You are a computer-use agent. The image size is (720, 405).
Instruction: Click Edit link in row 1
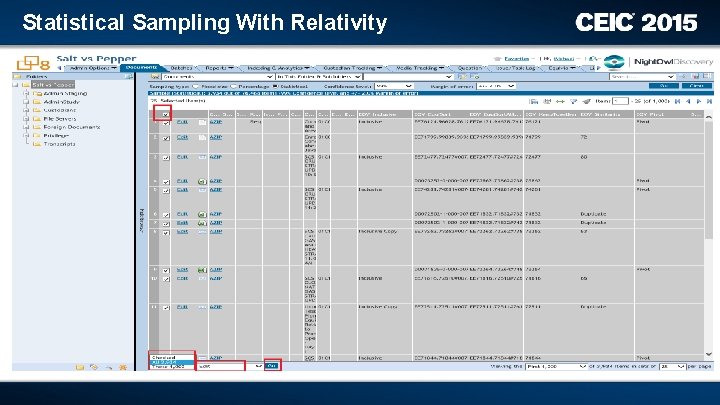182,122
